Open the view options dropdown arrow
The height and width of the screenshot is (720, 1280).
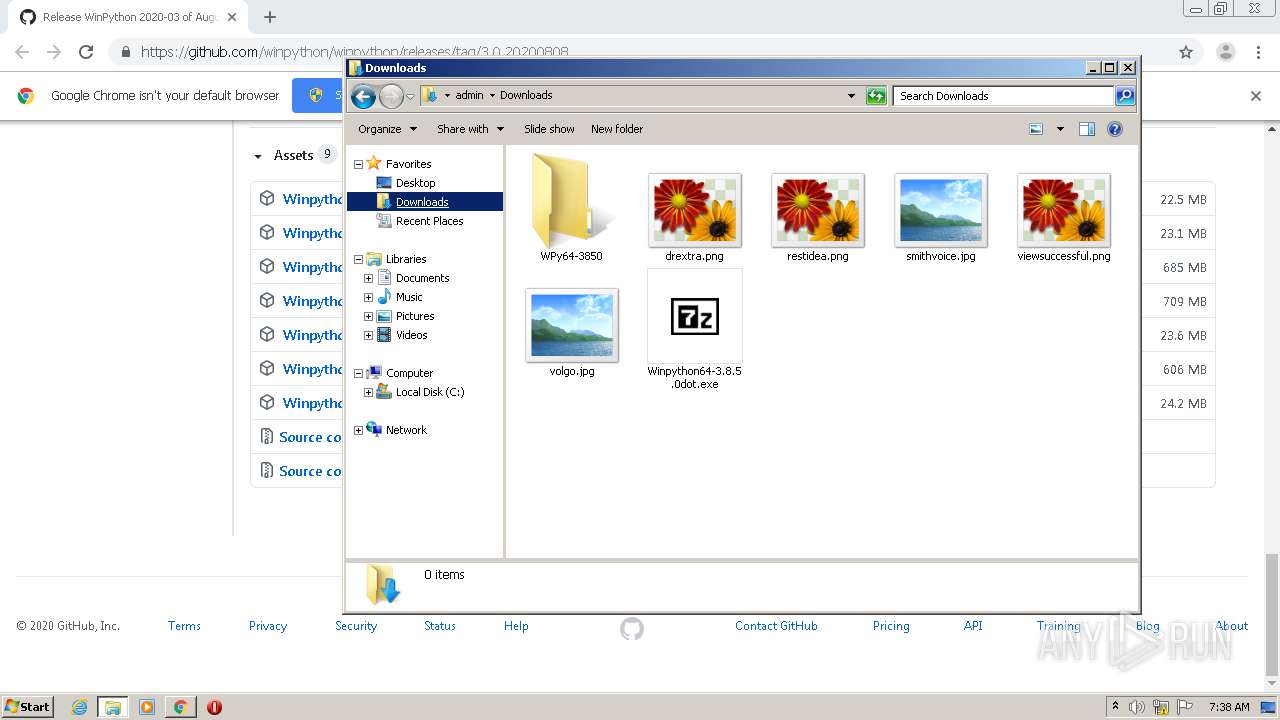[1060, 129]
